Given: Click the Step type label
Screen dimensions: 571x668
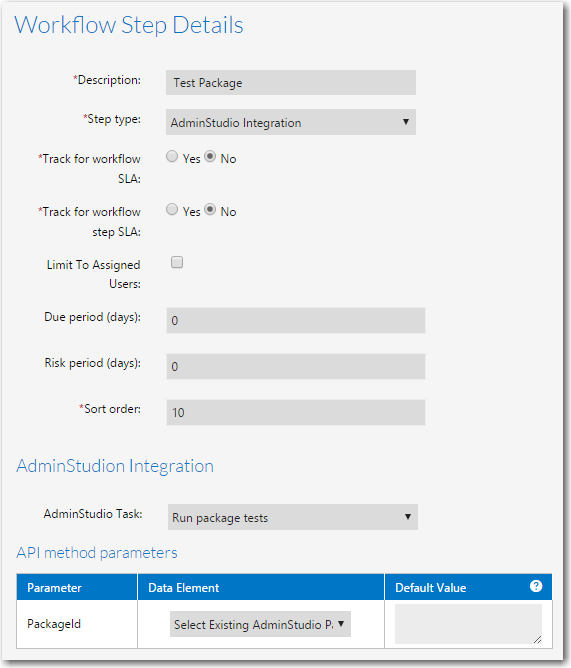Looking at the screenshot, I should [x=112, y=119].
